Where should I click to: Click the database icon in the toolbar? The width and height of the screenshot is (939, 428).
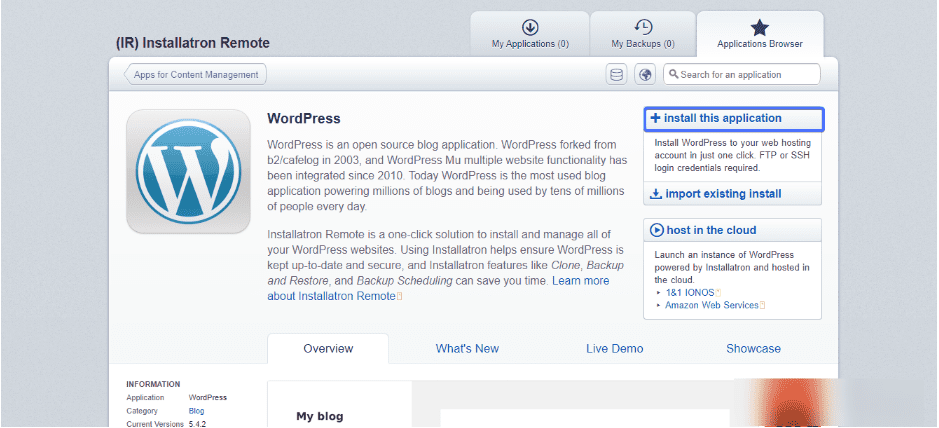[616, 75]
